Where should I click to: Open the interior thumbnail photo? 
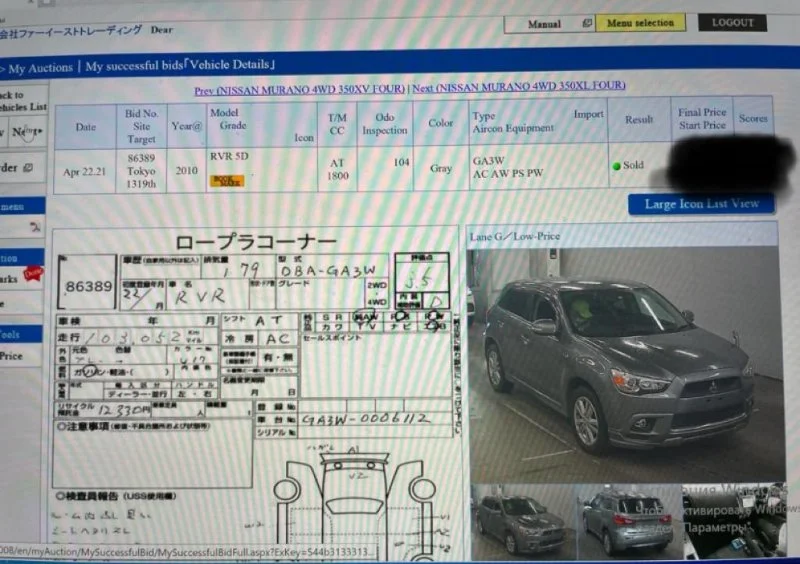tap(735, 521)
